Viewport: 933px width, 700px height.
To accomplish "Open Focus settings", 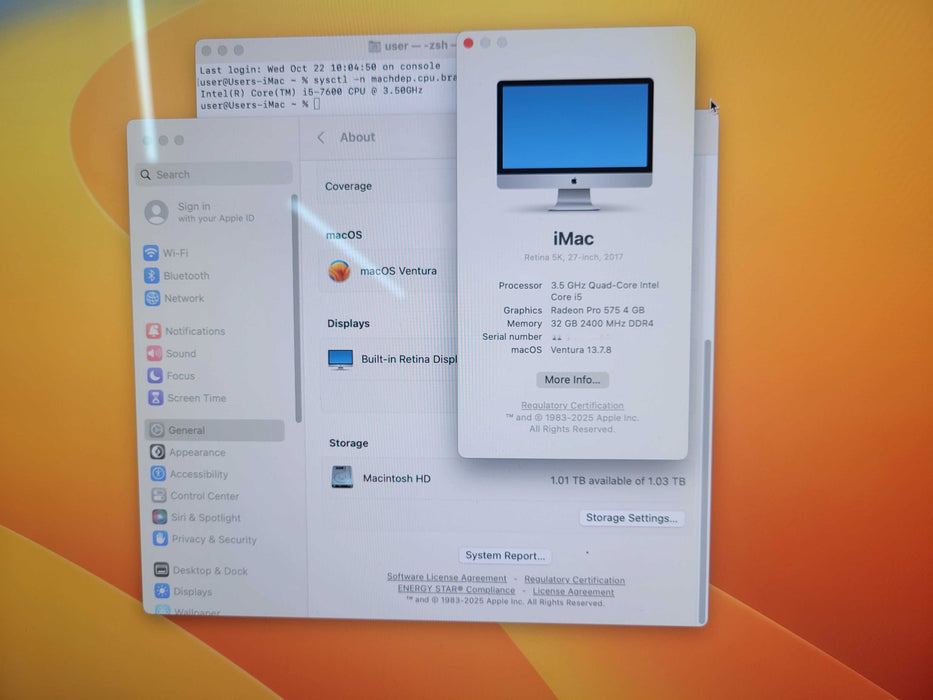I will (x=180, y=376).
